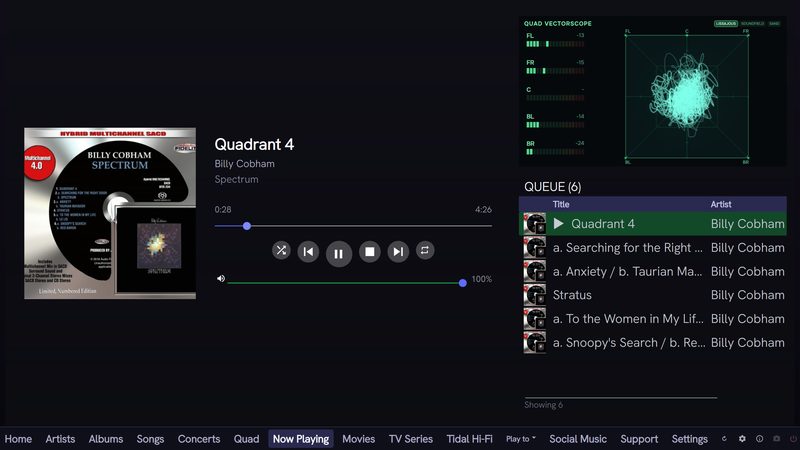Click the Spectrum album name under artist
This screenshot has height=450, width=800.
tap(236, 179)
